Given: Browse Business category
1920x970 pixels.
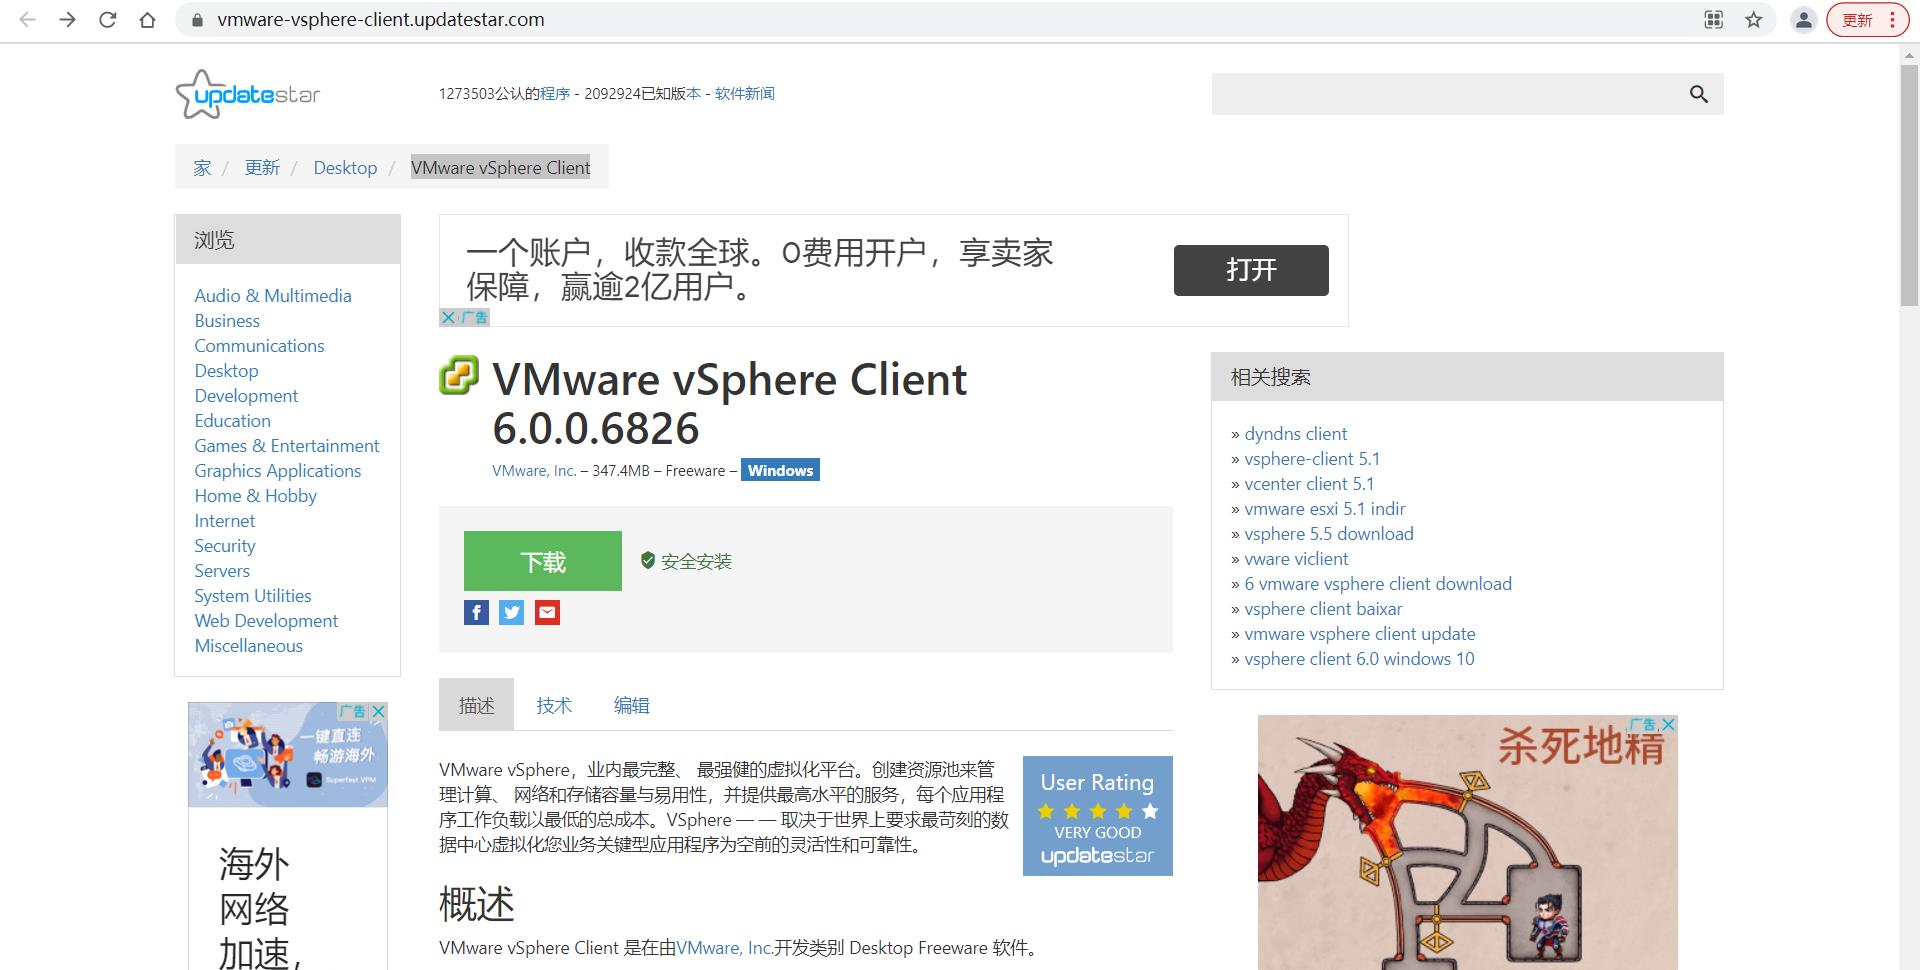Looking at the screenshot, I should [227, 321].
